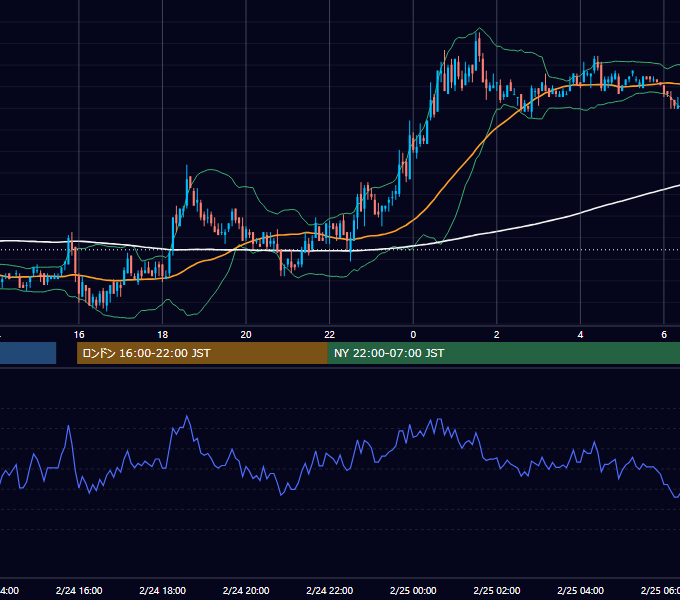This screenshot has width=680, height=600.
Task: Click the hour label 0 on price chart axis
Action: point(413,335)
